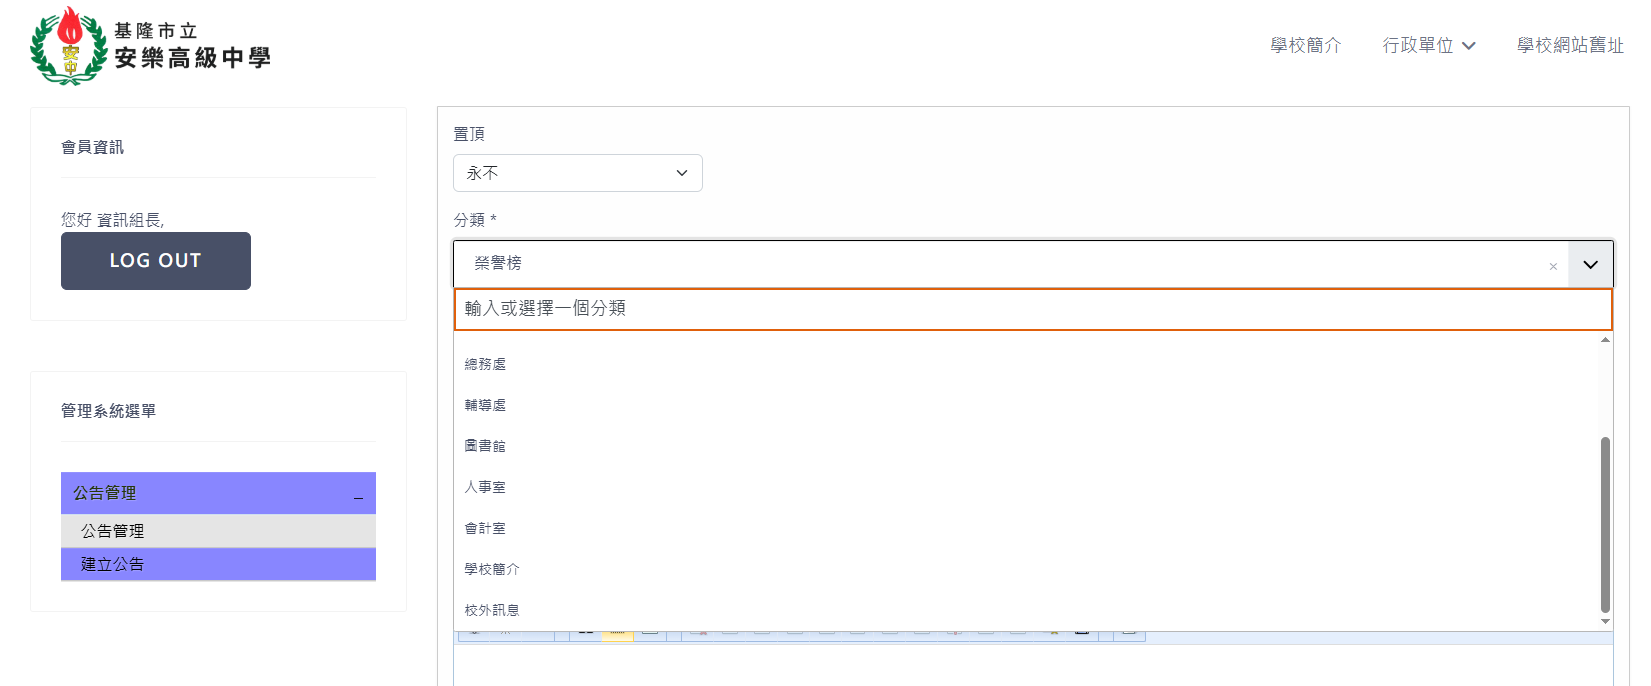Click the category list scroll-down arrow

coord(1605,621)
